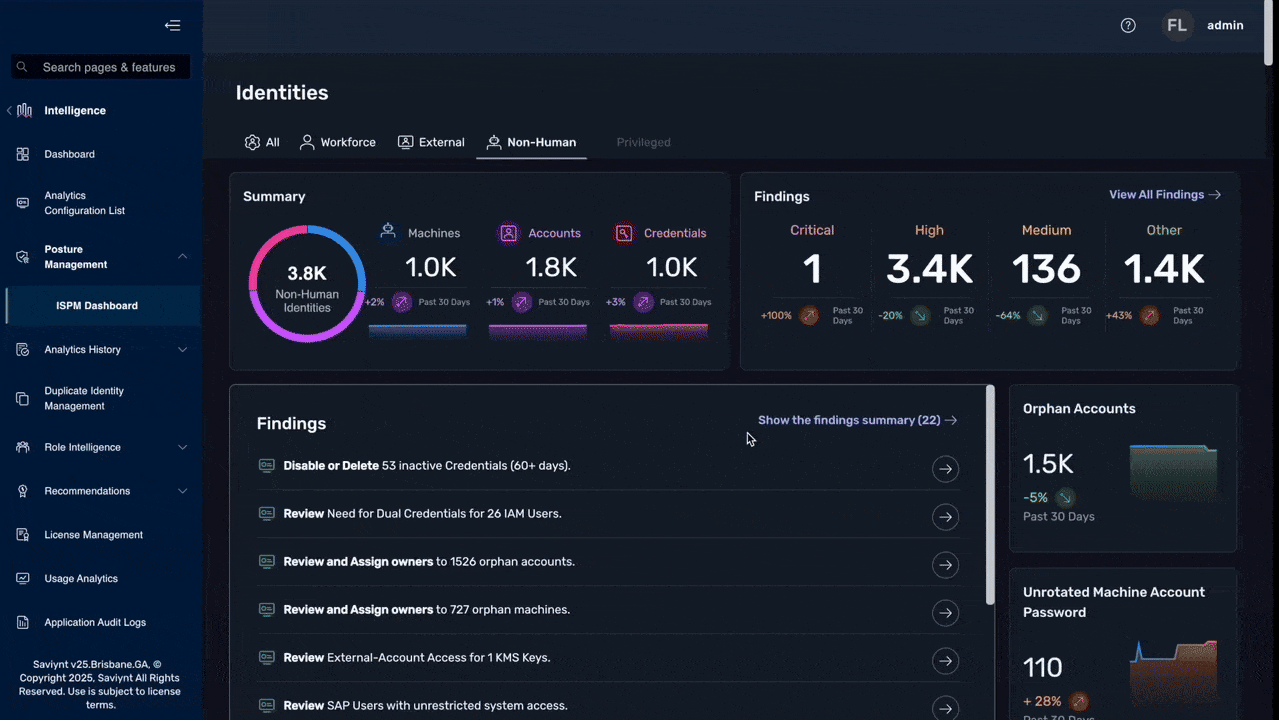Click the Machines summary icon
Viewport: 1279px width, 720px height.
point(388,232)
